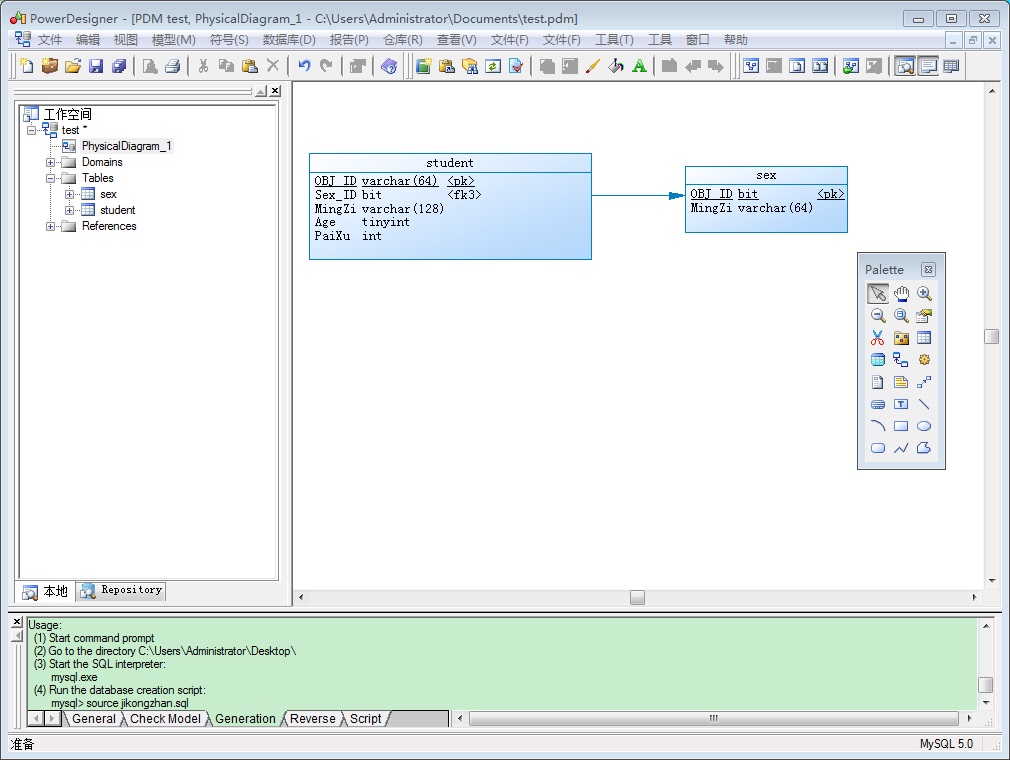Click the output horizontal scrollbar thumb

point(714,718)
